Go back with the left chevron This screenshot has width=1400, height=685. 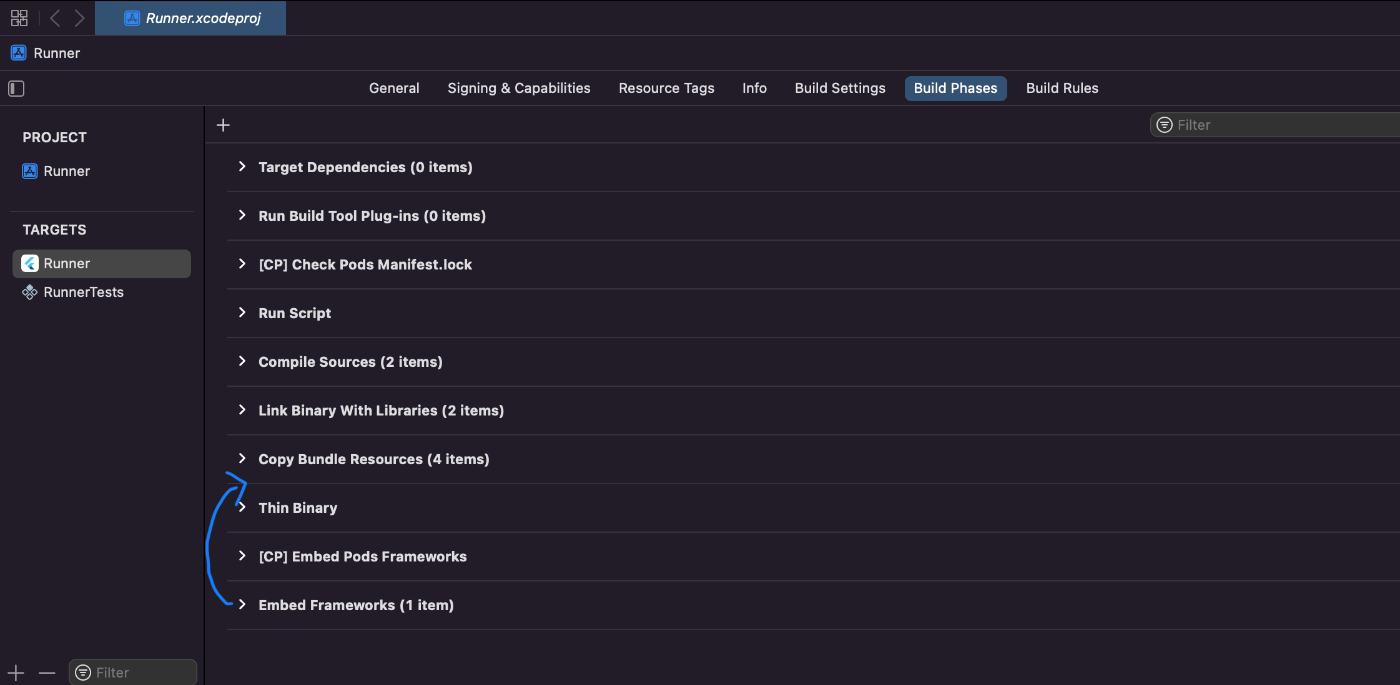pyautogui.click(x=55, y=18)
